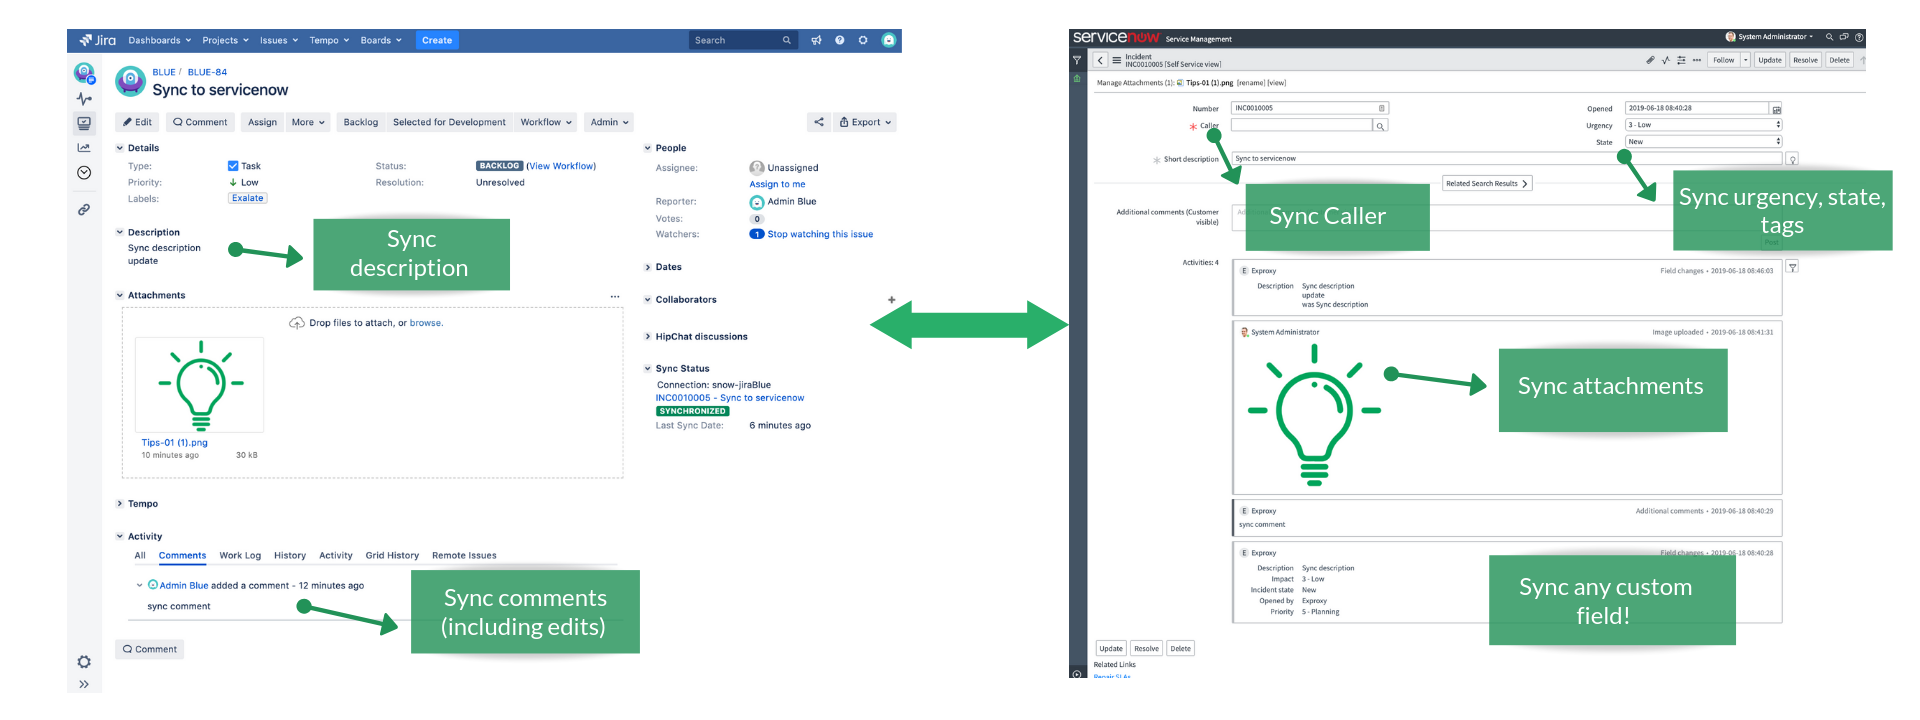Image resolution: width=1920 pixels, height=720 pixels.
Task: Click the Short description input in ServiceNow
Action: pos(1507,159)
